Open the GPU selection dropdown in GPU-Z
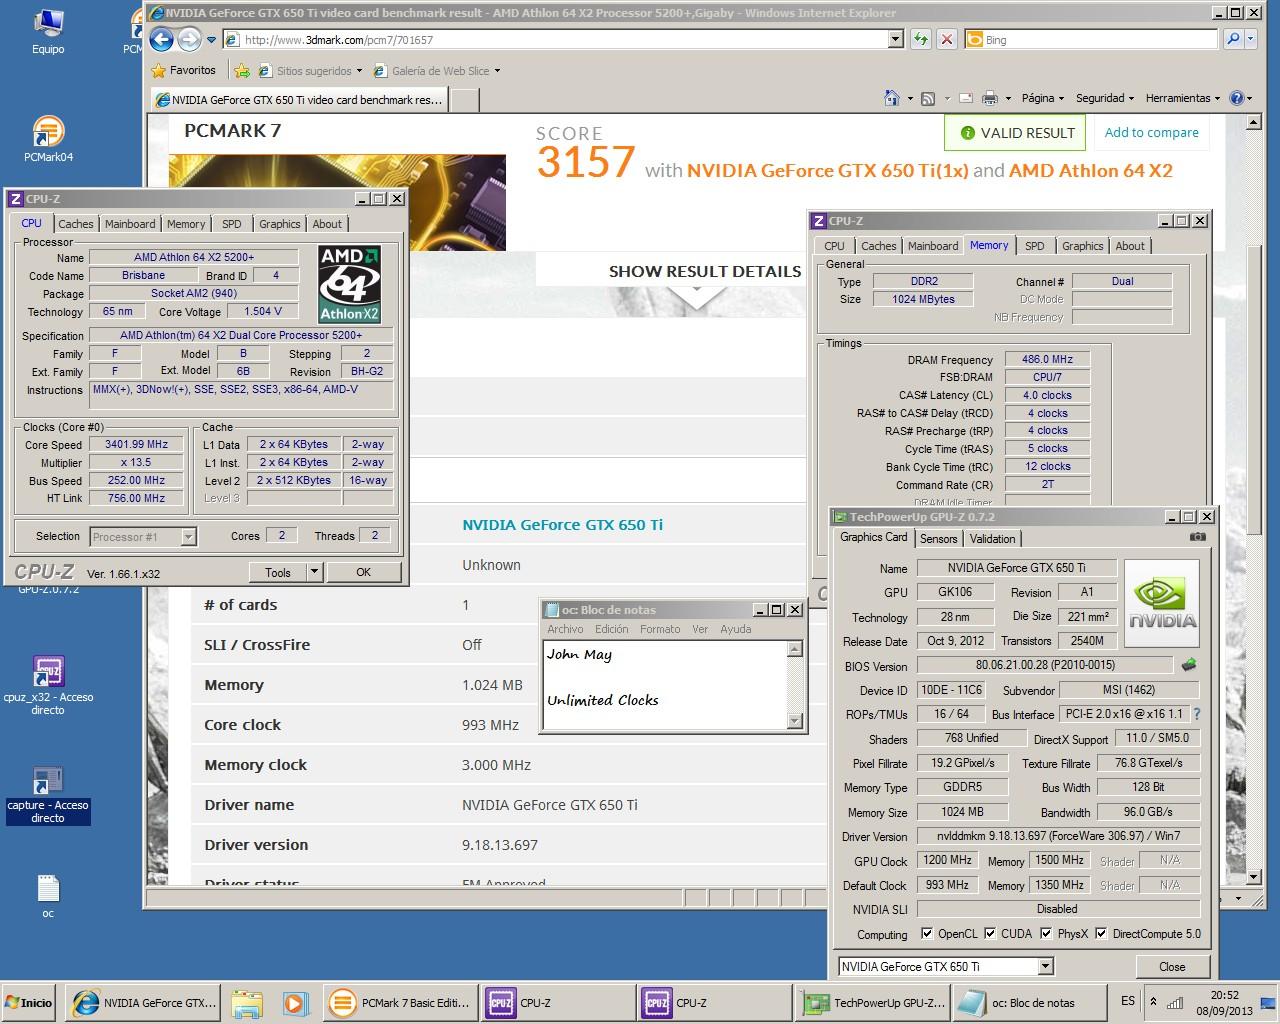The width and height of the screenshot is (1280, 1024). coord(1045,966)
